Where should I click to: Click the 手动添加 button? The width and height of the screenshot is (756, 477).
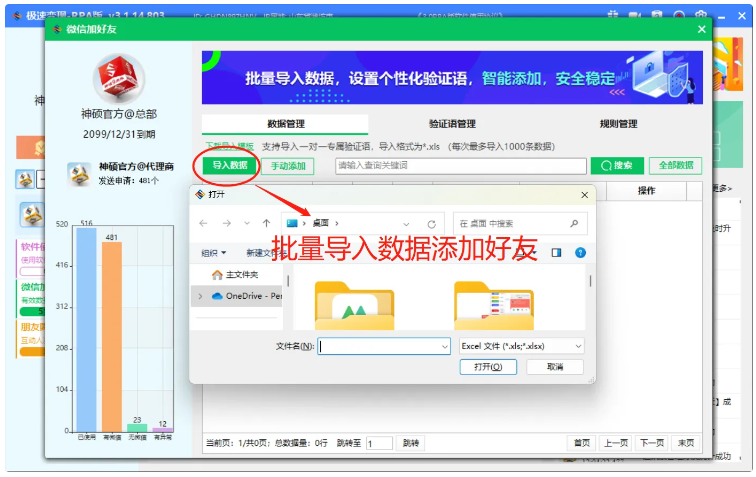click(x=288, y=166)
